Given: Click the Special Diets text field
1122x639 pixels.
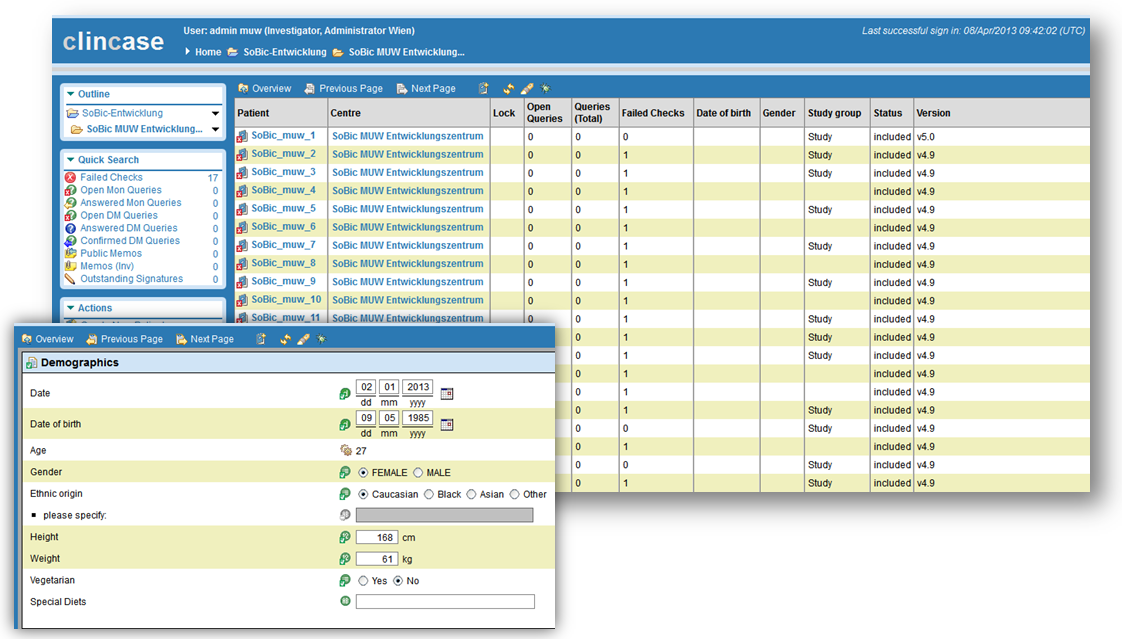Looking at the screenshot, I should [x=445, y=602].
